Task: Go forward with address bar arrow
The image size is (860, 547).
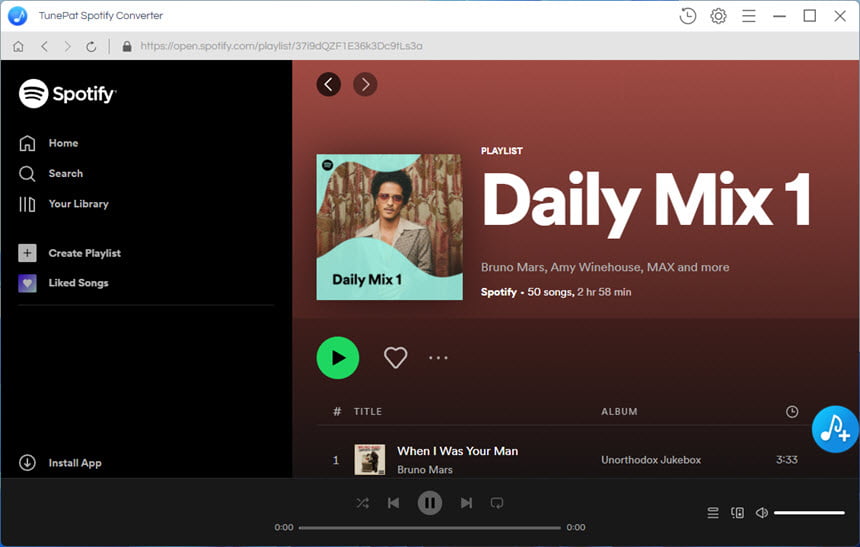Action: 67,46
